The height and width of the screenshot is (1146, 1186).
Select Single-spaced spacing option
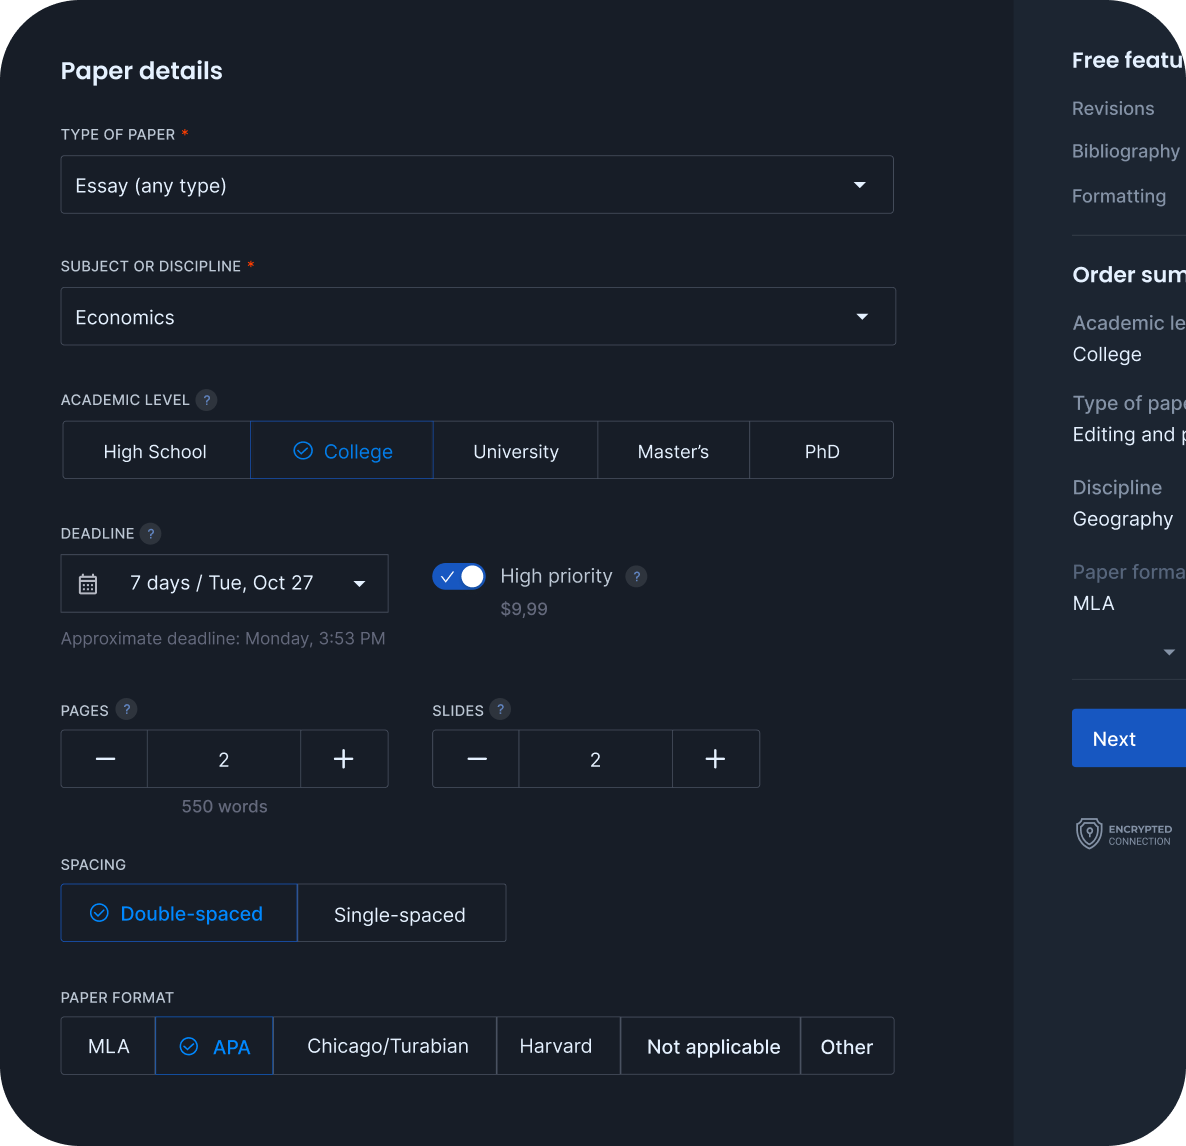point(400,914)
